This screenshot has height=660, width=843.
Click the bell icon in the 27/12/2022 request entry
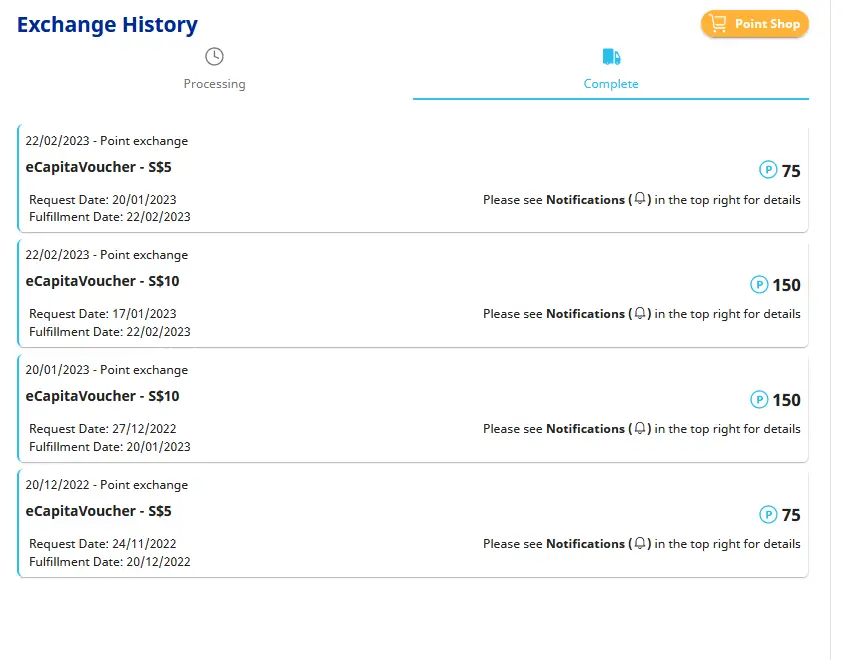point(640,428)
